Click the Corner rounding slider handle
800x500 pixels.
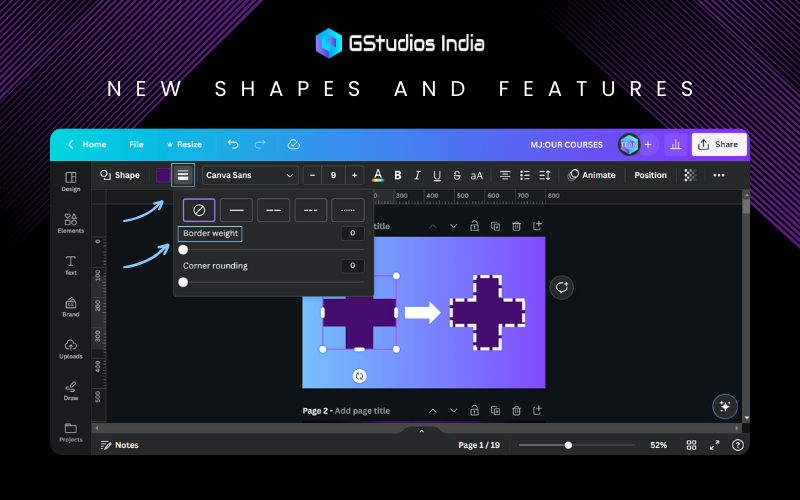pyautogui.click(x=183, y=282)
